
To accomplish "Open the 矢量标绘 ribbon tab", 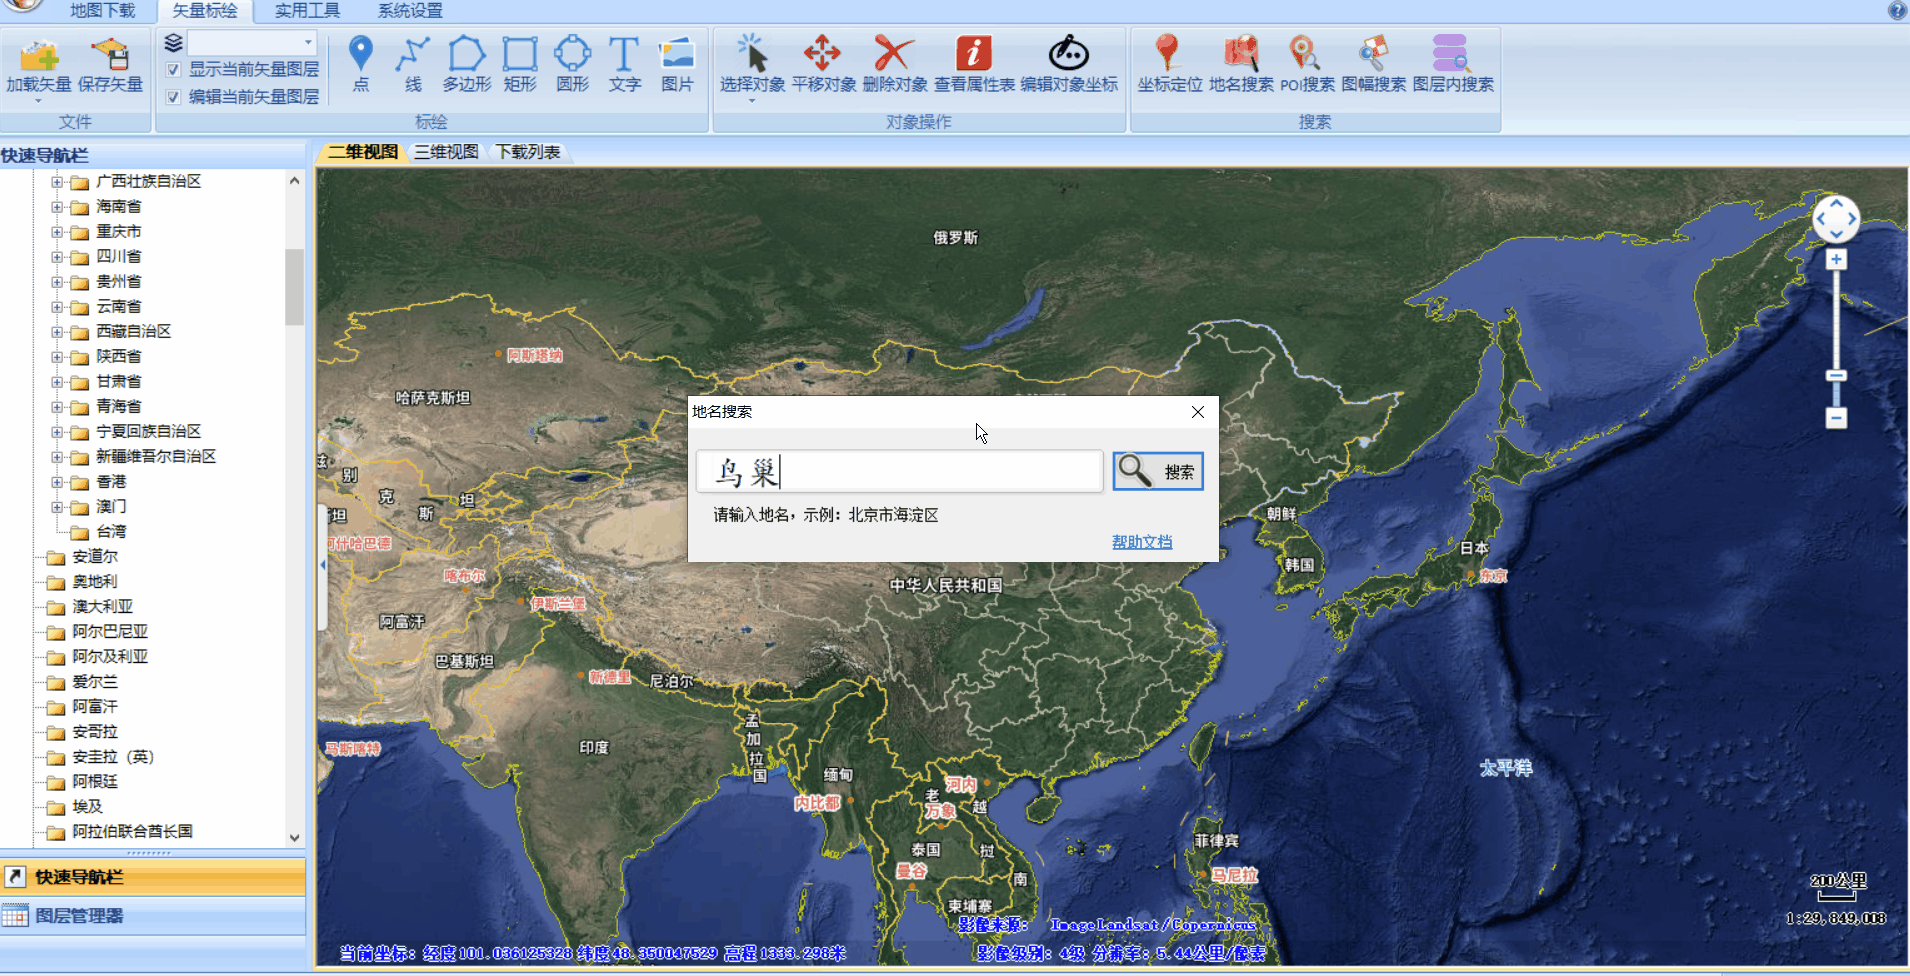I will [x=205, y=11].
